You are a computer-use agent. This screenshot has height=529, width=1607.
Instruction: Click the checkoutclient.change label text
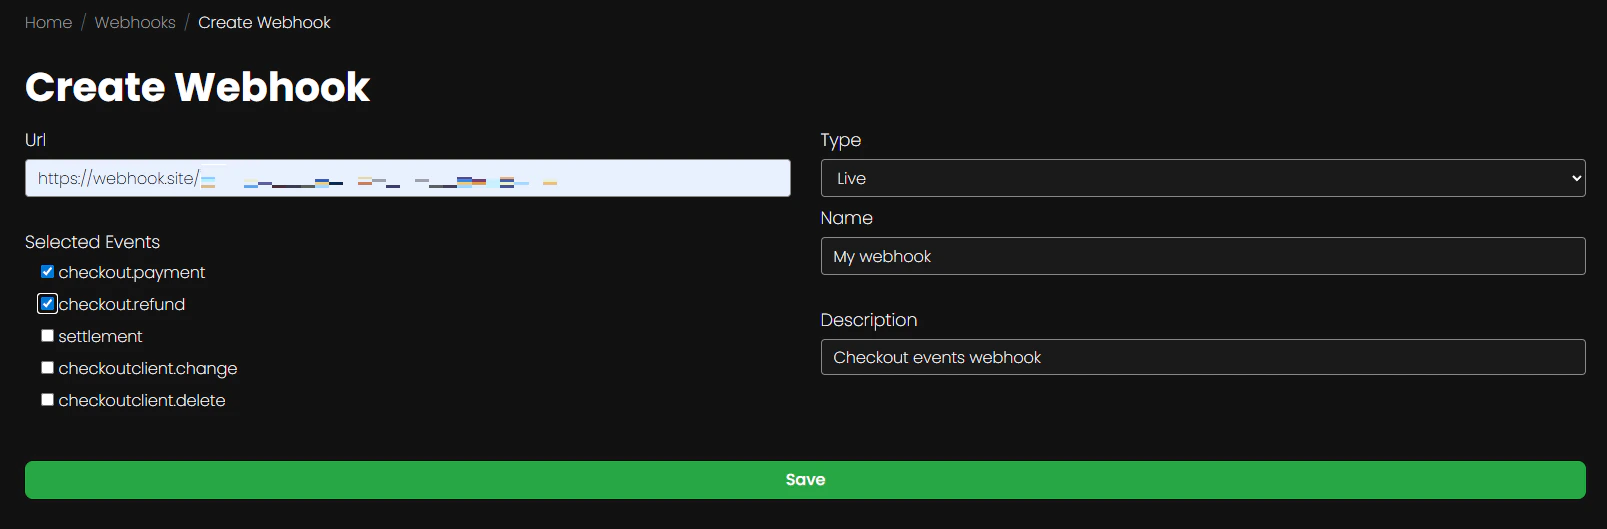coord(148,368)
